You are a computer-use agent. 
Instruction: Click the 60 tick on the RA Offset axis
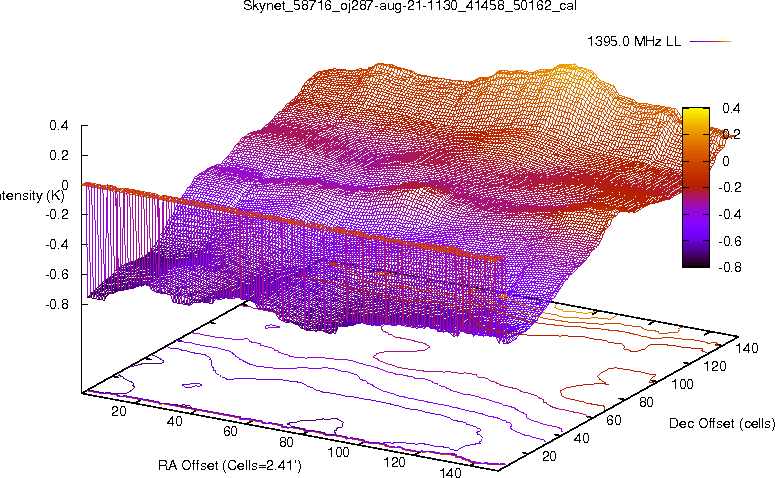[x=230, y=431]
